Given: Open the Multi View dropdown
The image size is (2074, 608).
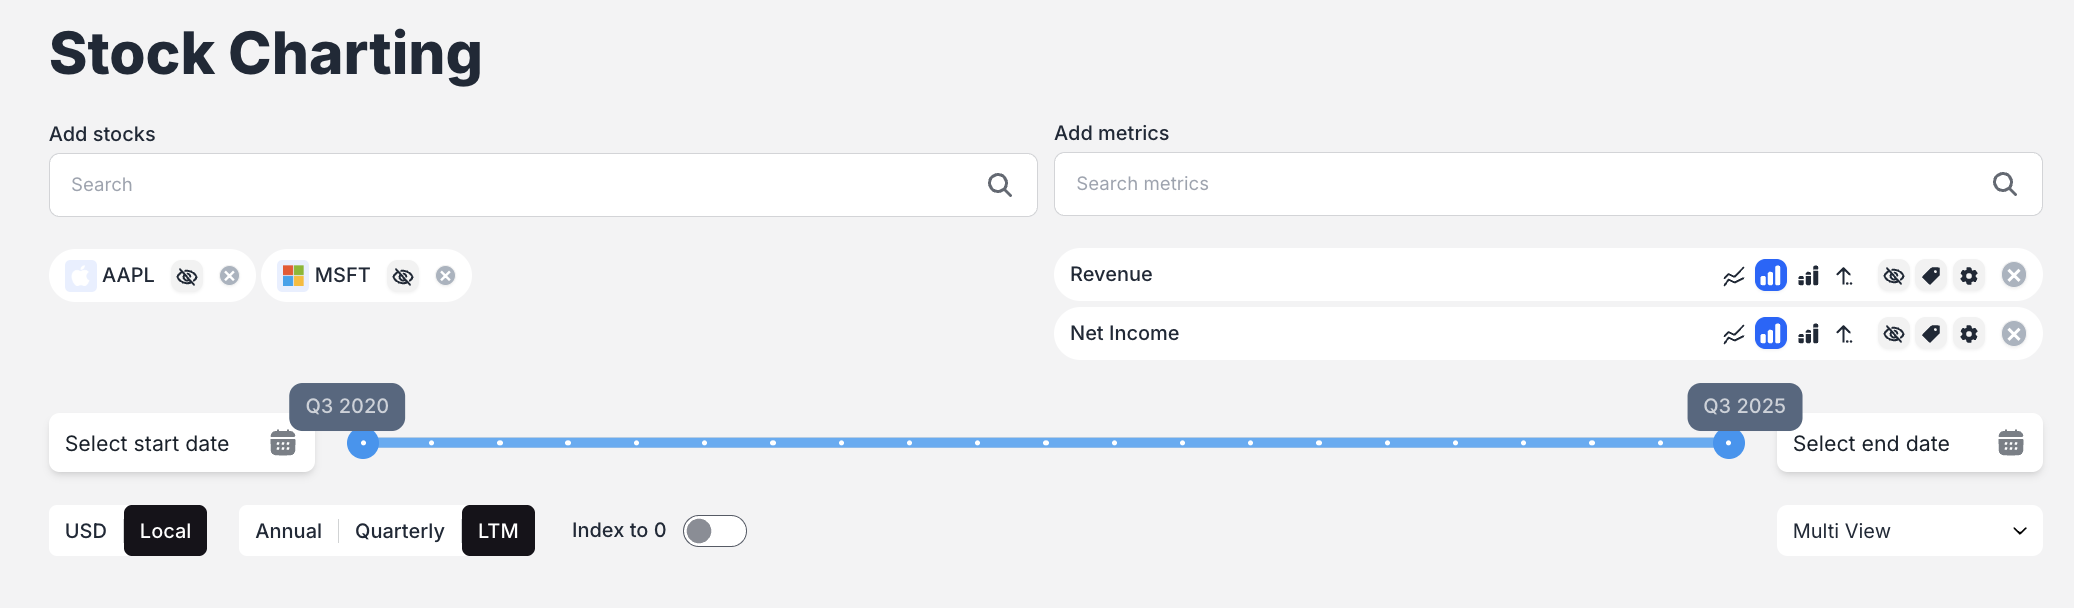Looking at the screenshot, I should [x=1909, y=531].
